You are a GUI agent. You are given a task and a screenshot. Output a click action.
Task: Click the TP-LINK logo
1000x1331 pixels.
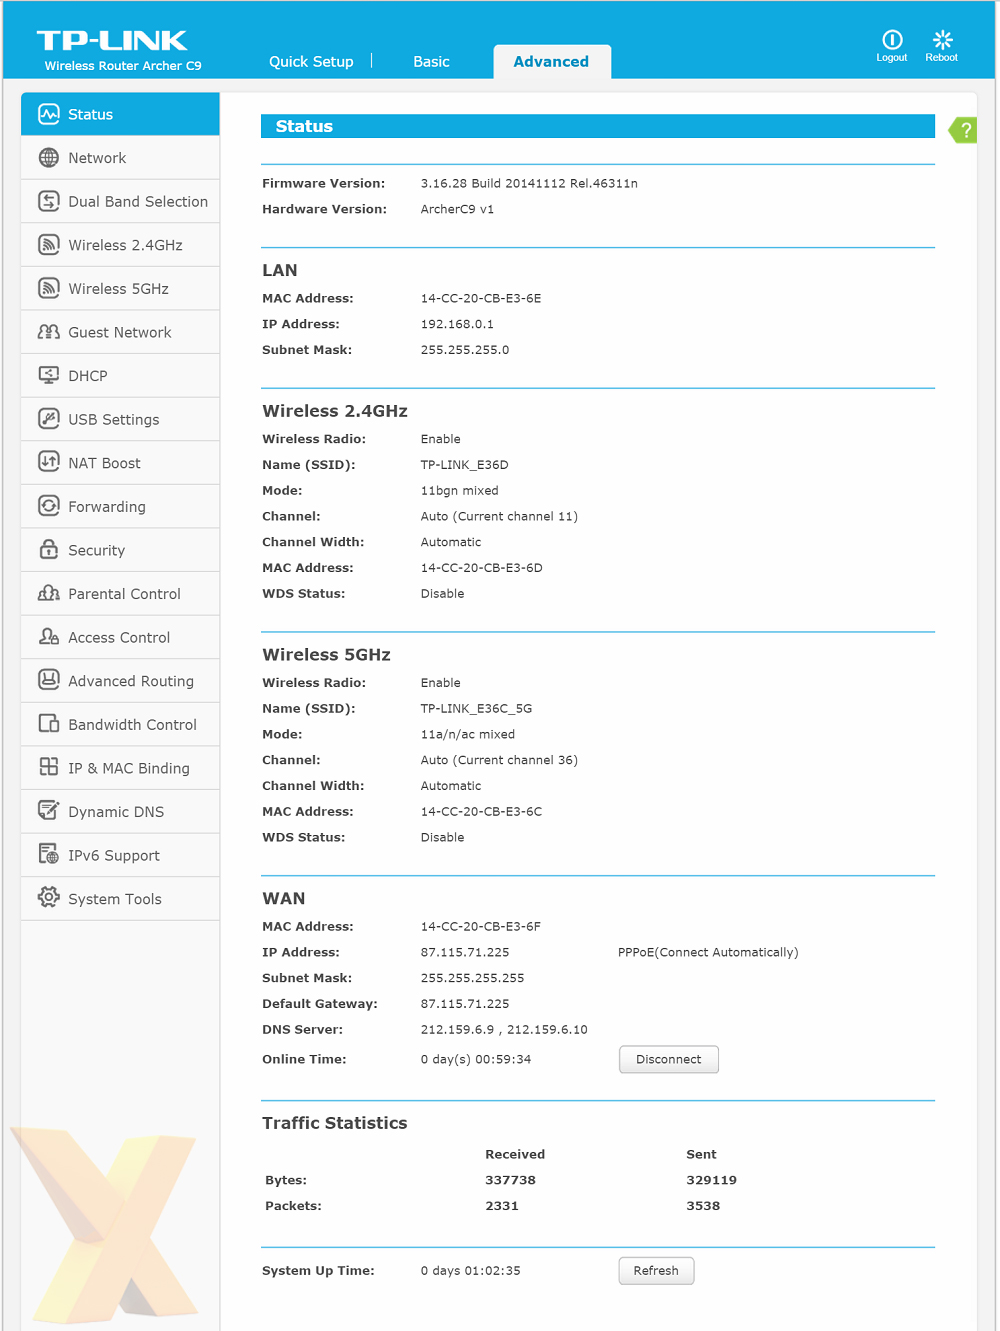click(112, 40)
